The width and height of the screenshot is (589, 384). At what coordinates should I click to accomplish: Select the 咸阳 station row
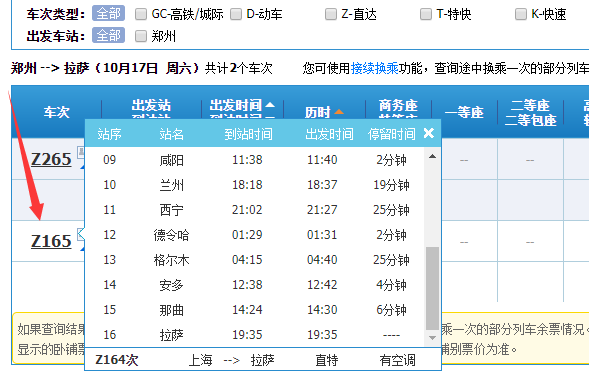point(255,160)
